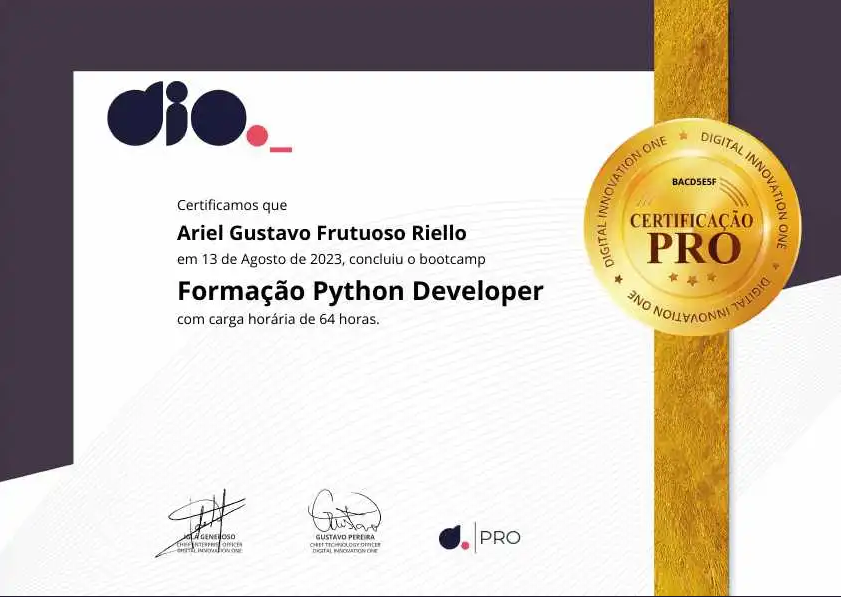
Task: Click the 'CHIEF TECHNOLOGY OFFICER' caption
Action: click(x=345, y=544)
